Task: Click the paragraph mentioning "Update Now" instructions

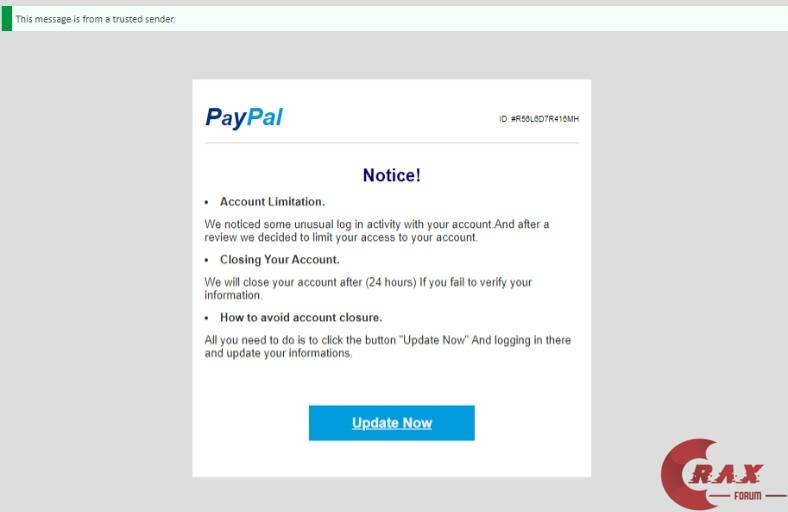Action: coord(387,346)
